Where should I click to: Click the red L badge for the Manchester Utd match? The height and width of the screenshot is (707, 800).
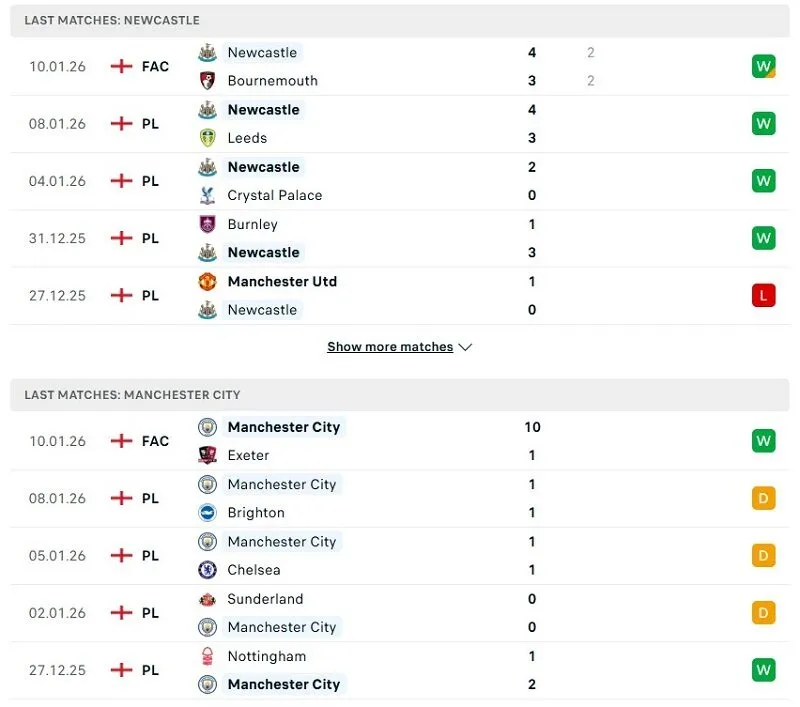coord(763,295)
